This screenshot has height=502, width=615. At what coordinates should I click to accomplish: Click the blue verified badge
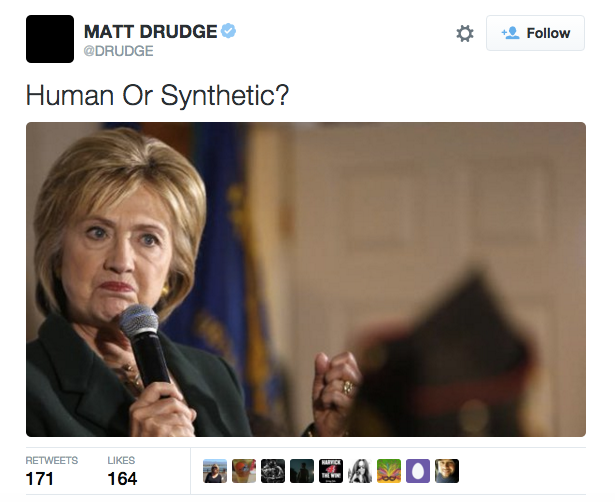(x=228, y=31)
